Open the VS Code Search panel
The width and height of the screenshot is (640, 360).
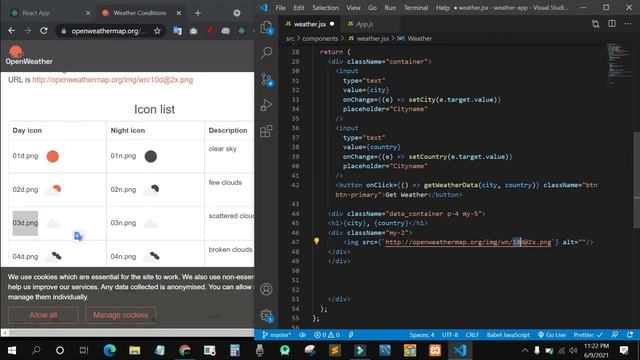(x=267, y=52)
